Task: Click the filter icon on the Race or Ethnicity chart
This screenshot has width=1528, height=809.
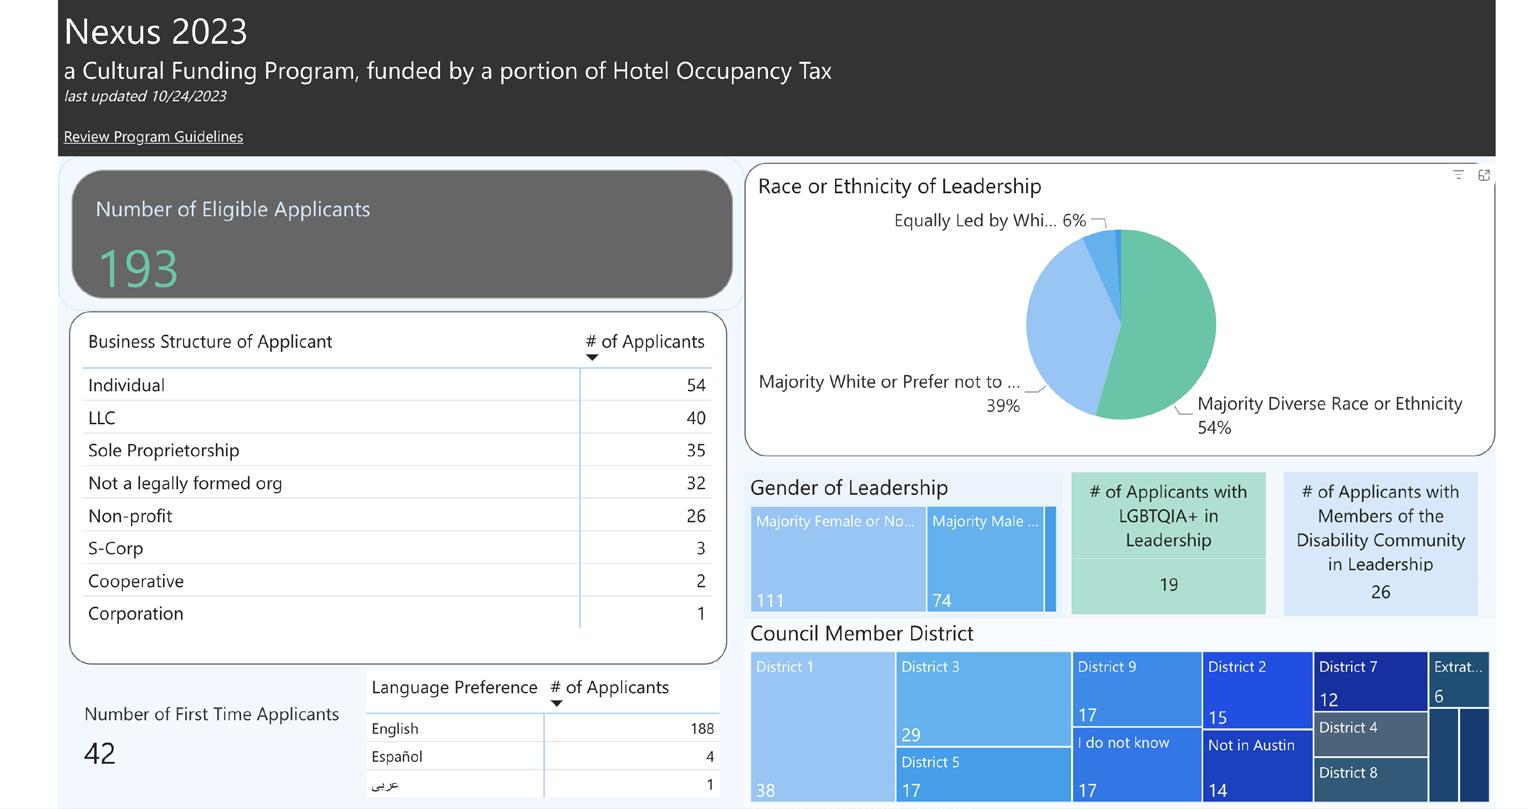Action: coord(1458,175)
